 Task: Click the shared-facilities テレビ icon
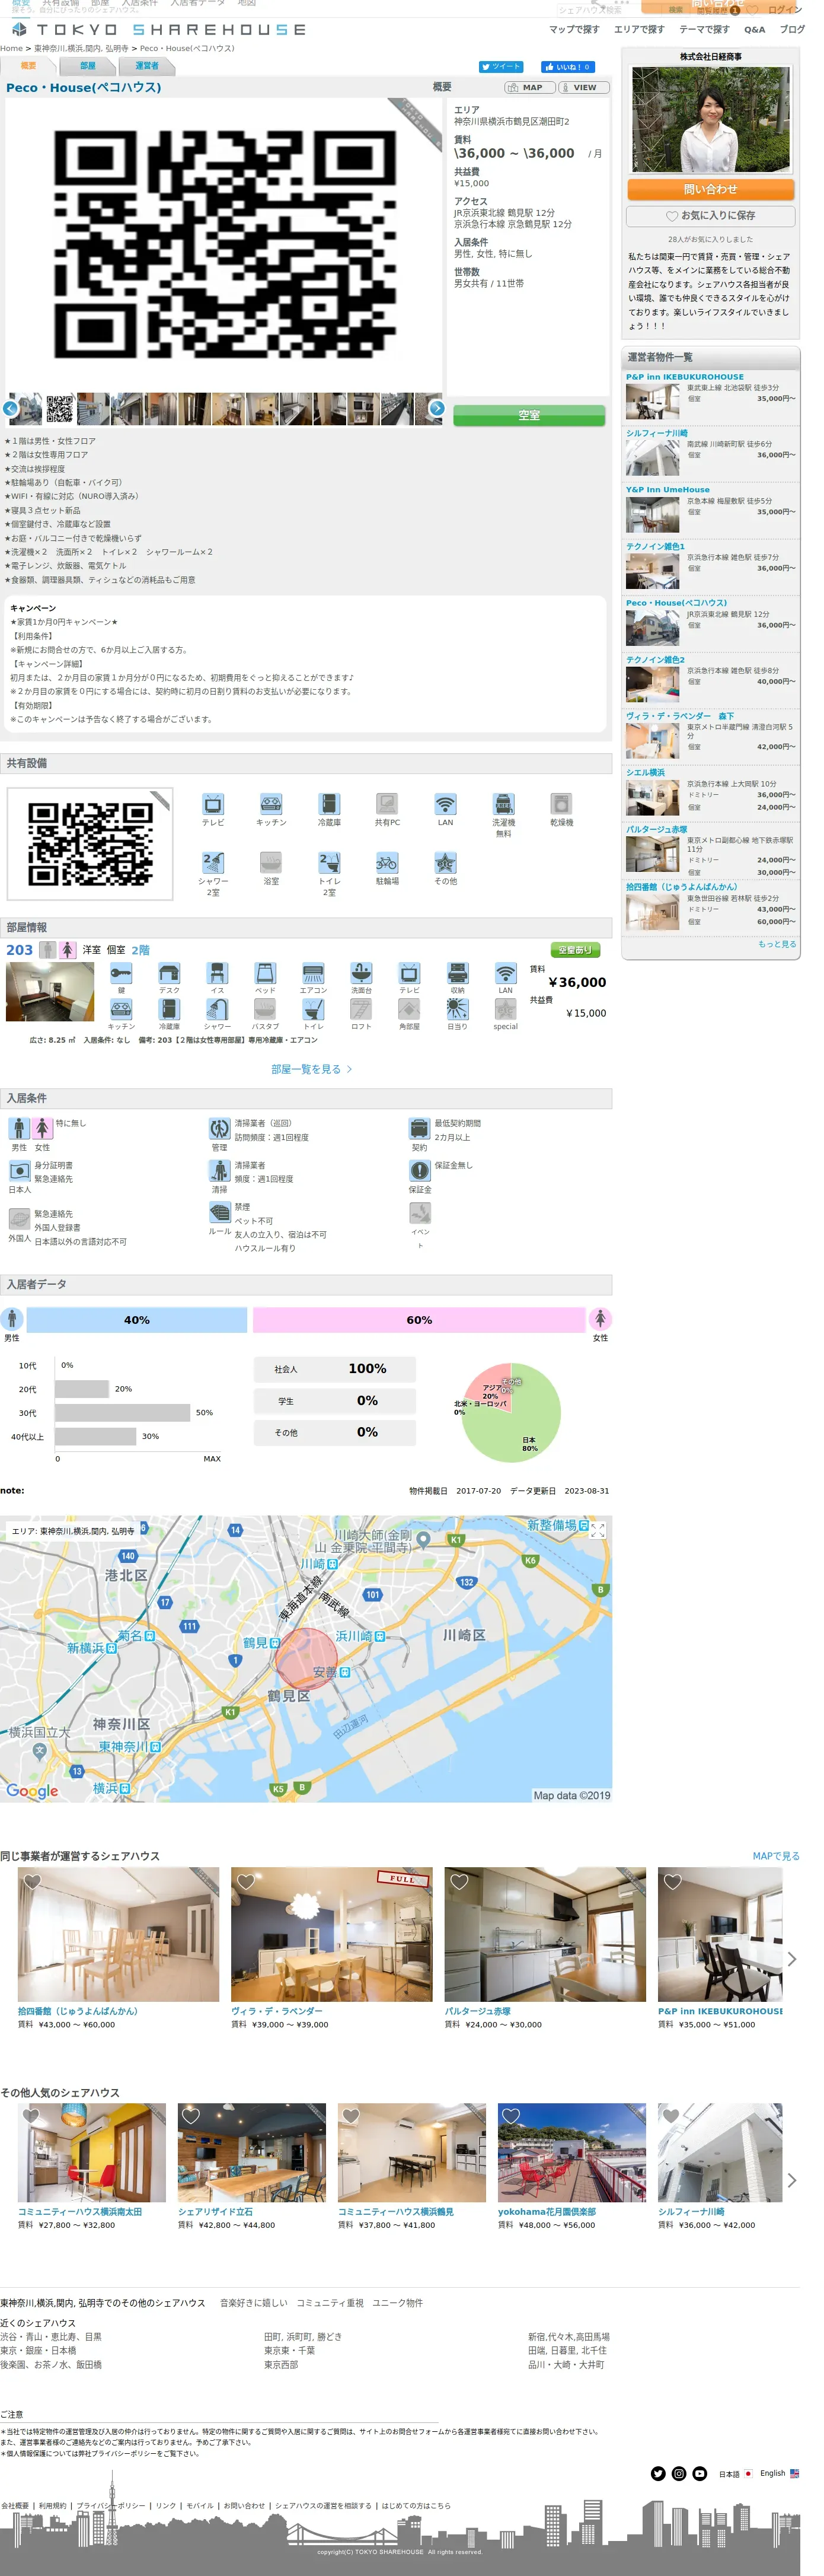(x=213, y=804)
